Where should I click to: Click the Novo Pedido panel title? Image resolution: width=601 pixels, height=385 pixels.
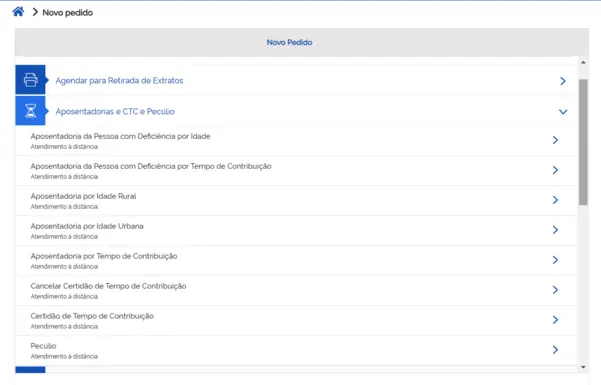tap(289, 42)
